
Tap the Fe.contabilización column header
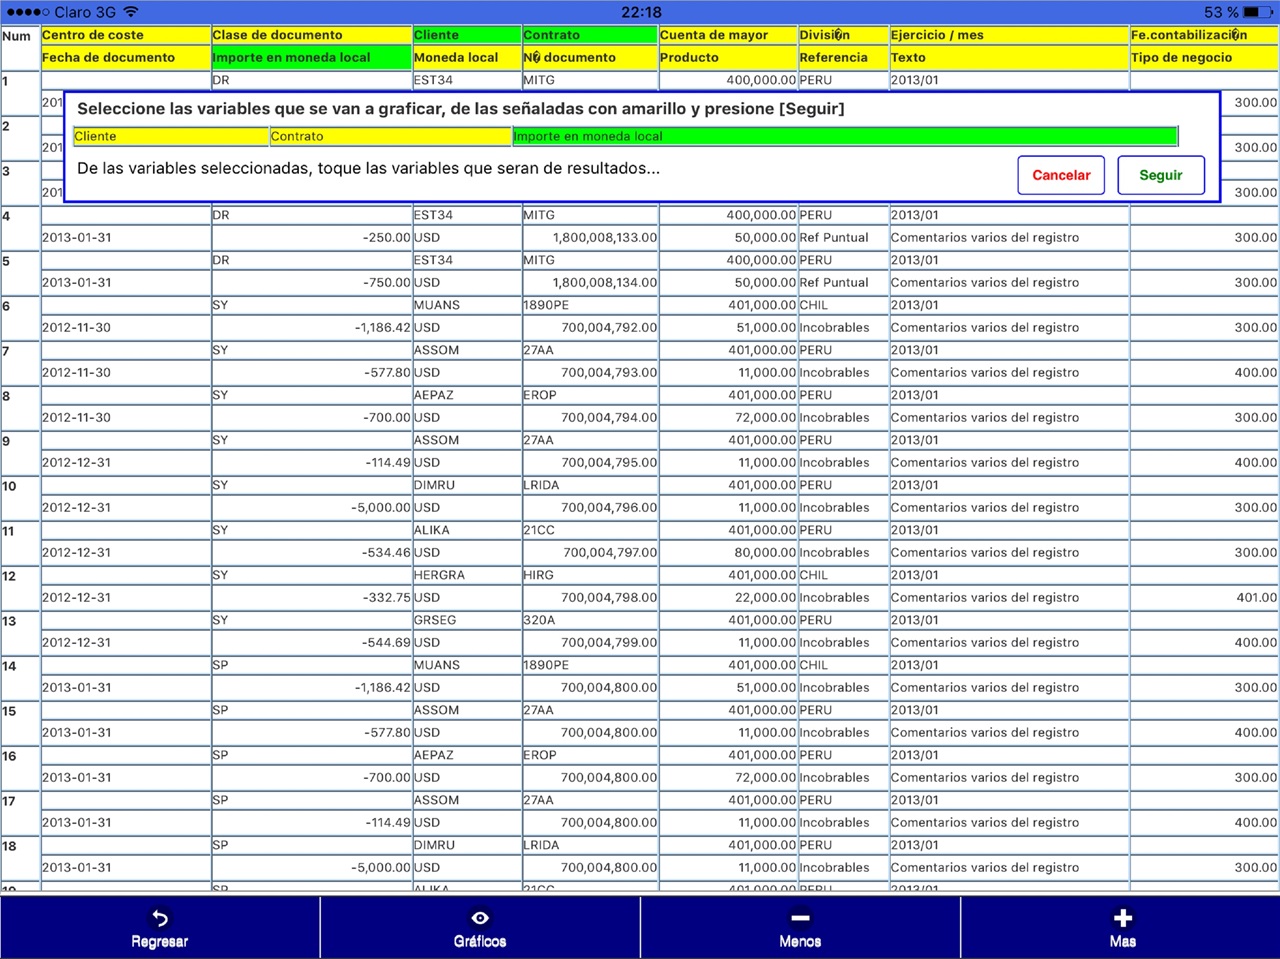point(1205,35)
